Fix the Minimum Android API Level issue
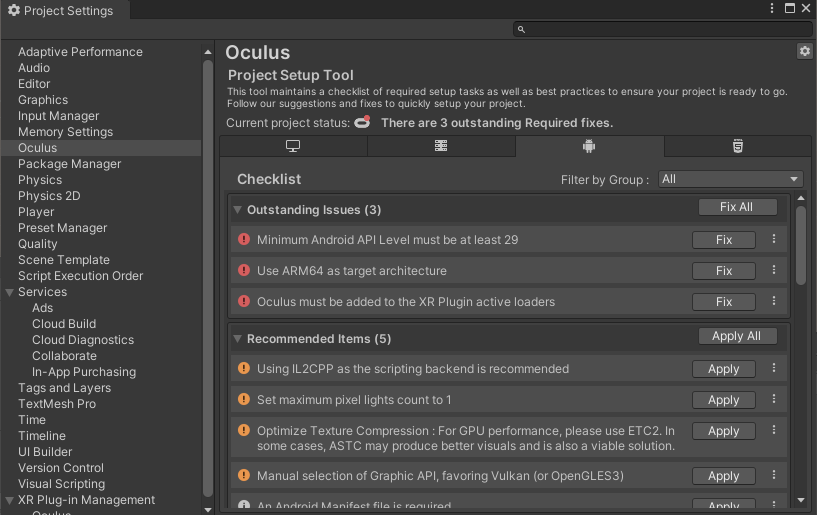 point(724,240)
